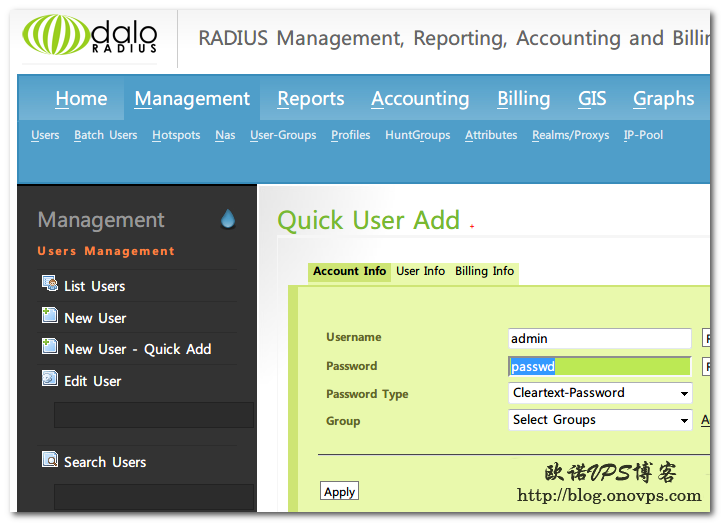Click the List Users icon
The image size is (721, 523).
50,284
